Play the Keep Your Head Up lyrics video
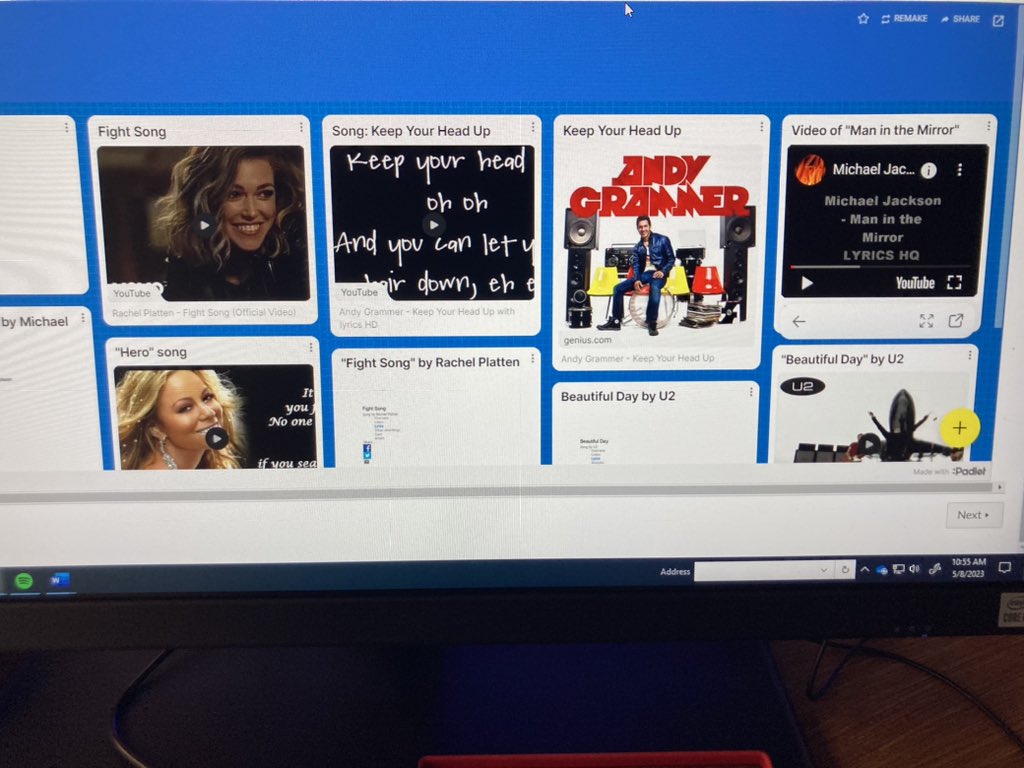The image size is (1024, 768). (434, 225)
